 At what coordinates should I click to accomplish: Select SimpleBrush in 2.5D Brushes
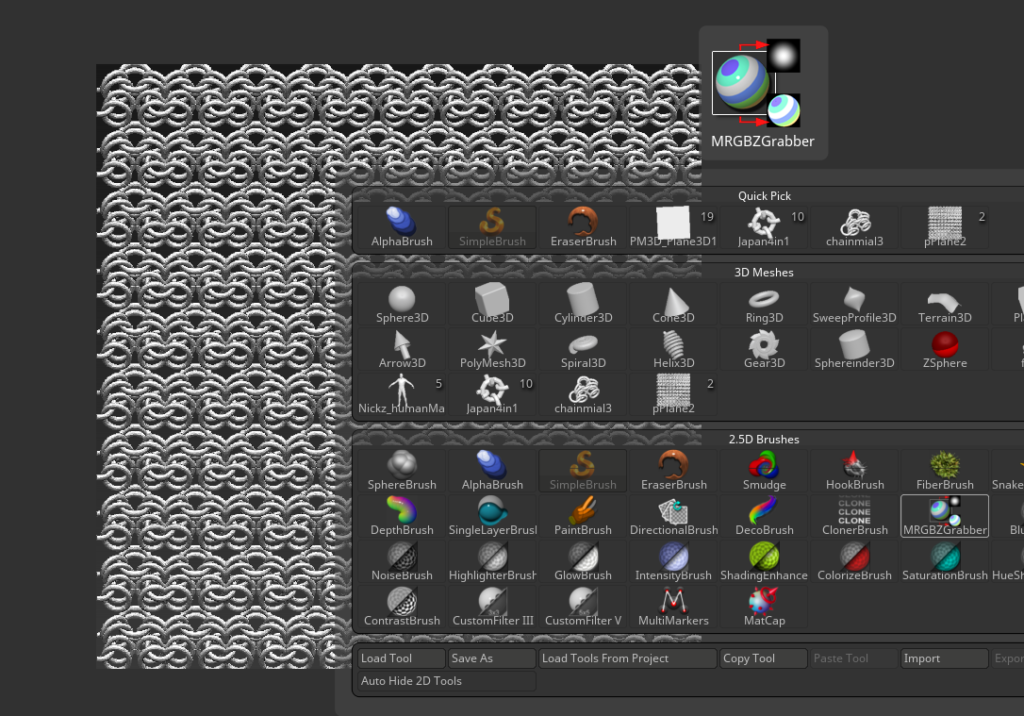click(583, 471)
